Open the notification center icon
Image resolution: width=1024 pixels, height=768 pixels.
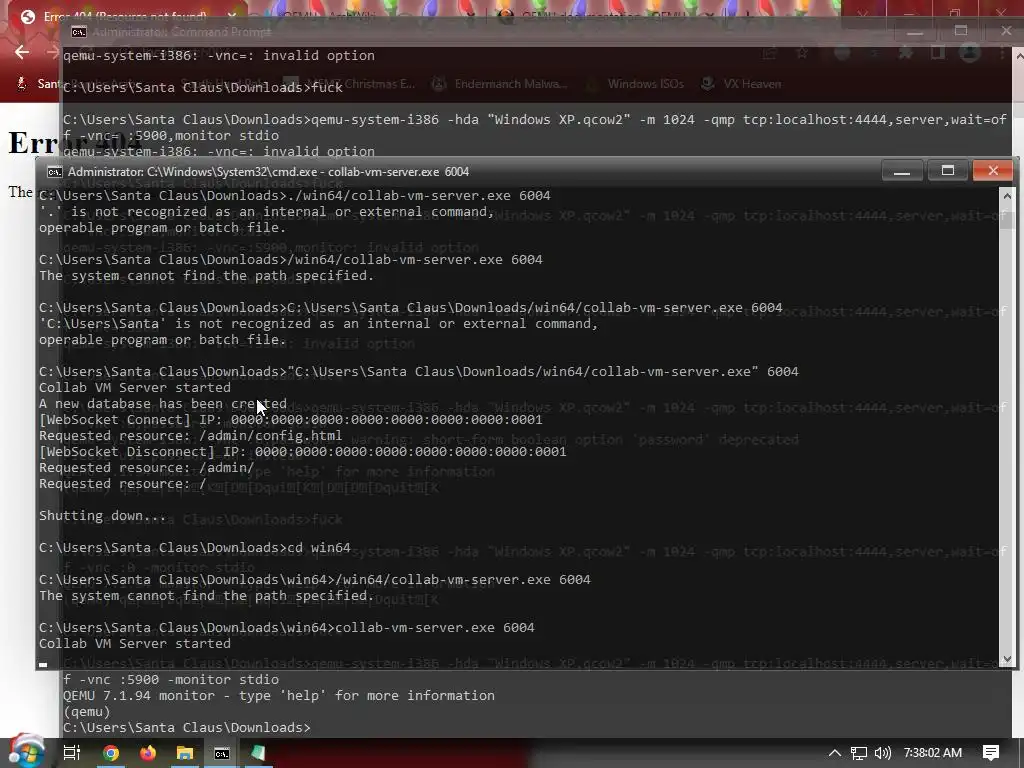[991, 753]
